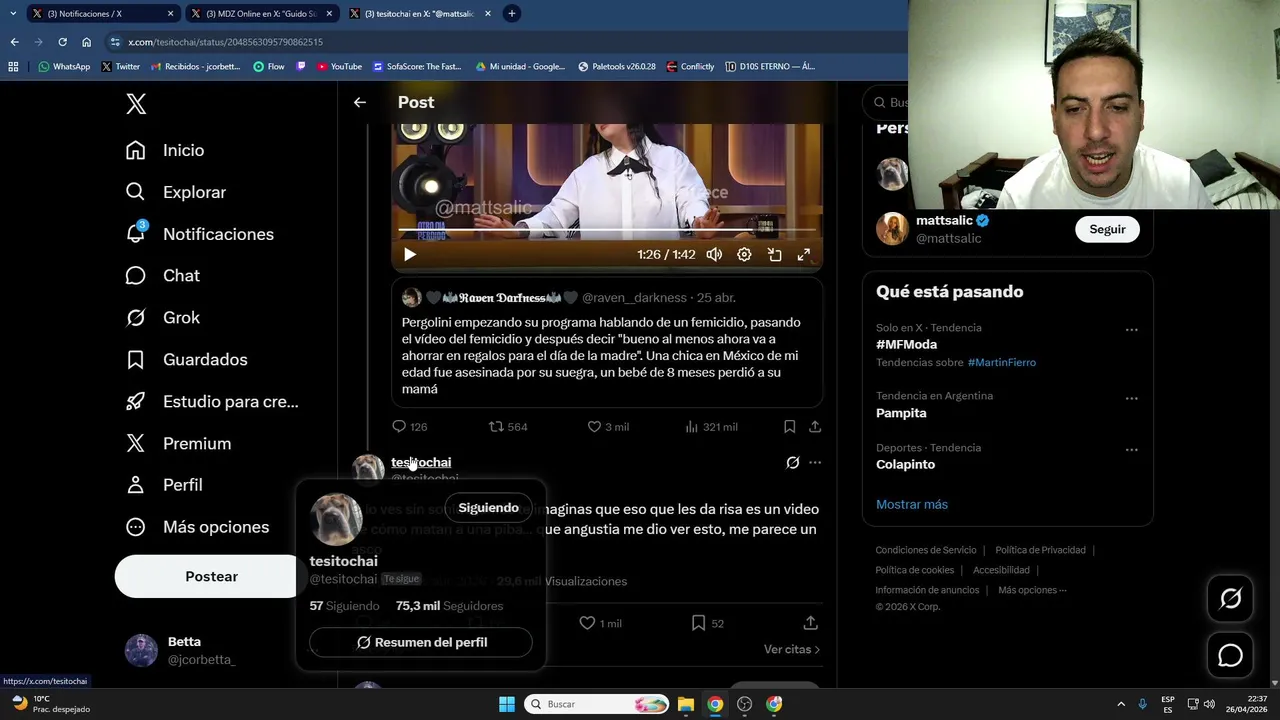
Task: Open Grok in sidebar
Action: [162, 317]
